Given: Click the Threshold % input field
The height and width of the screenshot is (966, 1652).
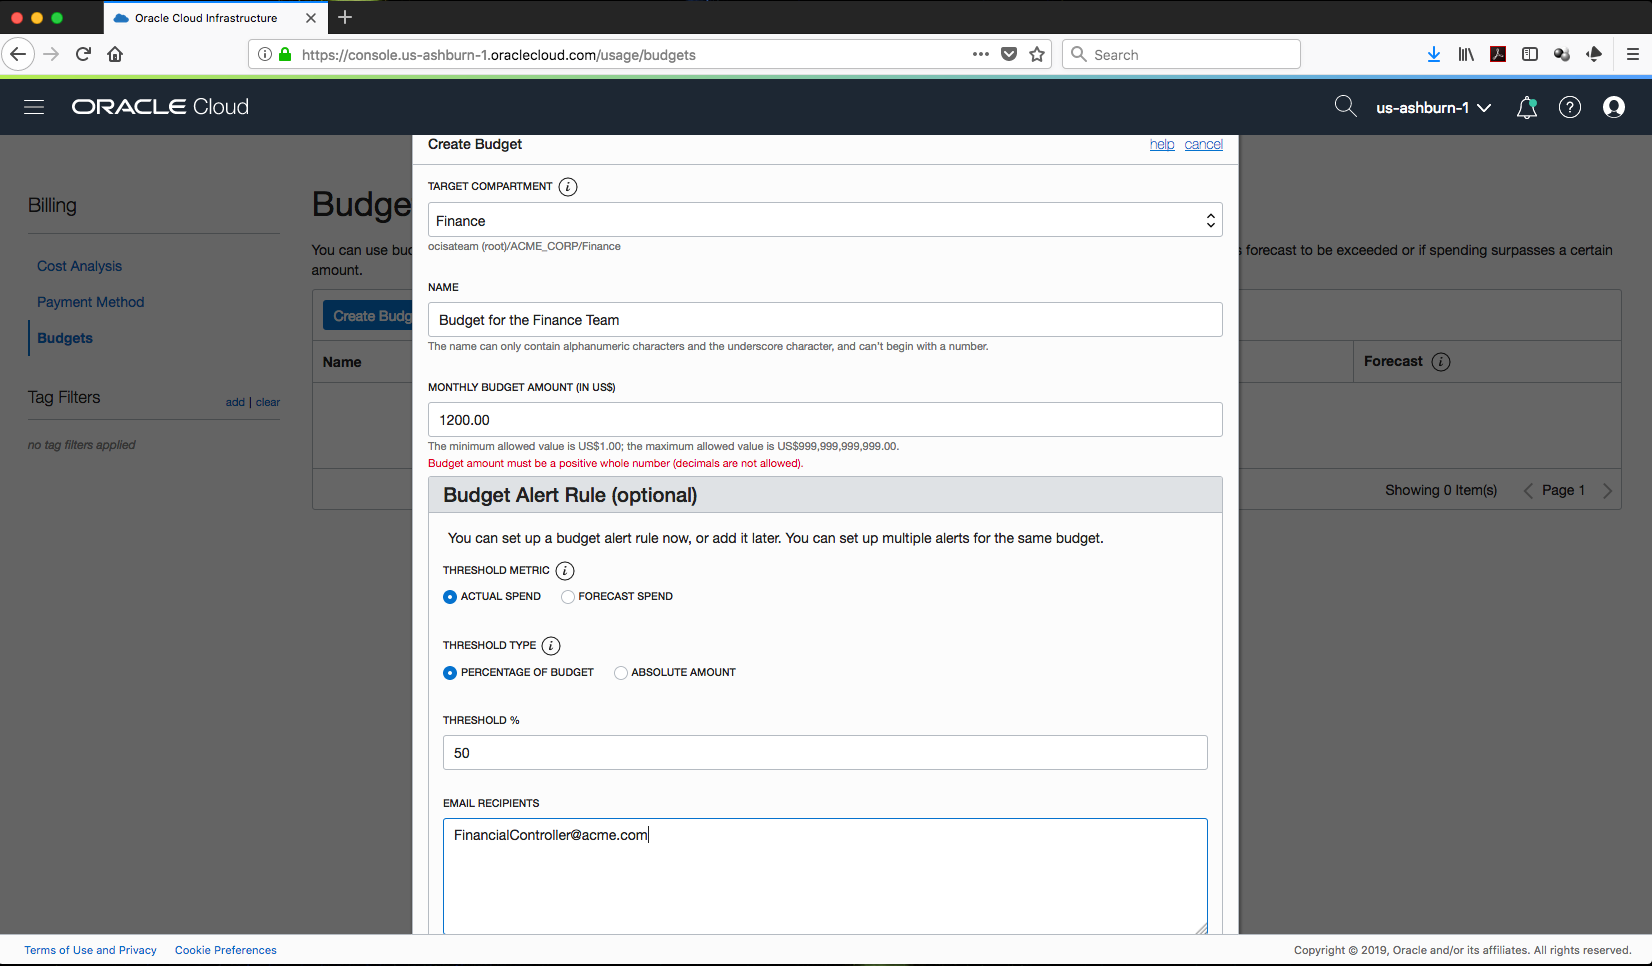Looking at the screenshot, I should coord(825,753).
